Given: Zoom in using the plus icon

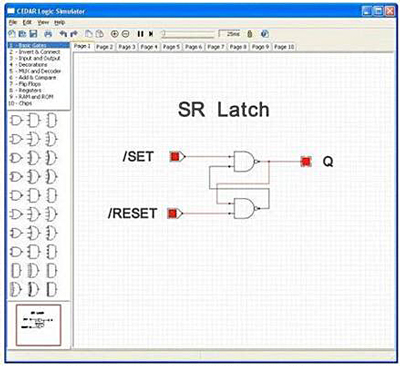Looking at the screenshot, I should pyautogui.click(x=114, y=34).
